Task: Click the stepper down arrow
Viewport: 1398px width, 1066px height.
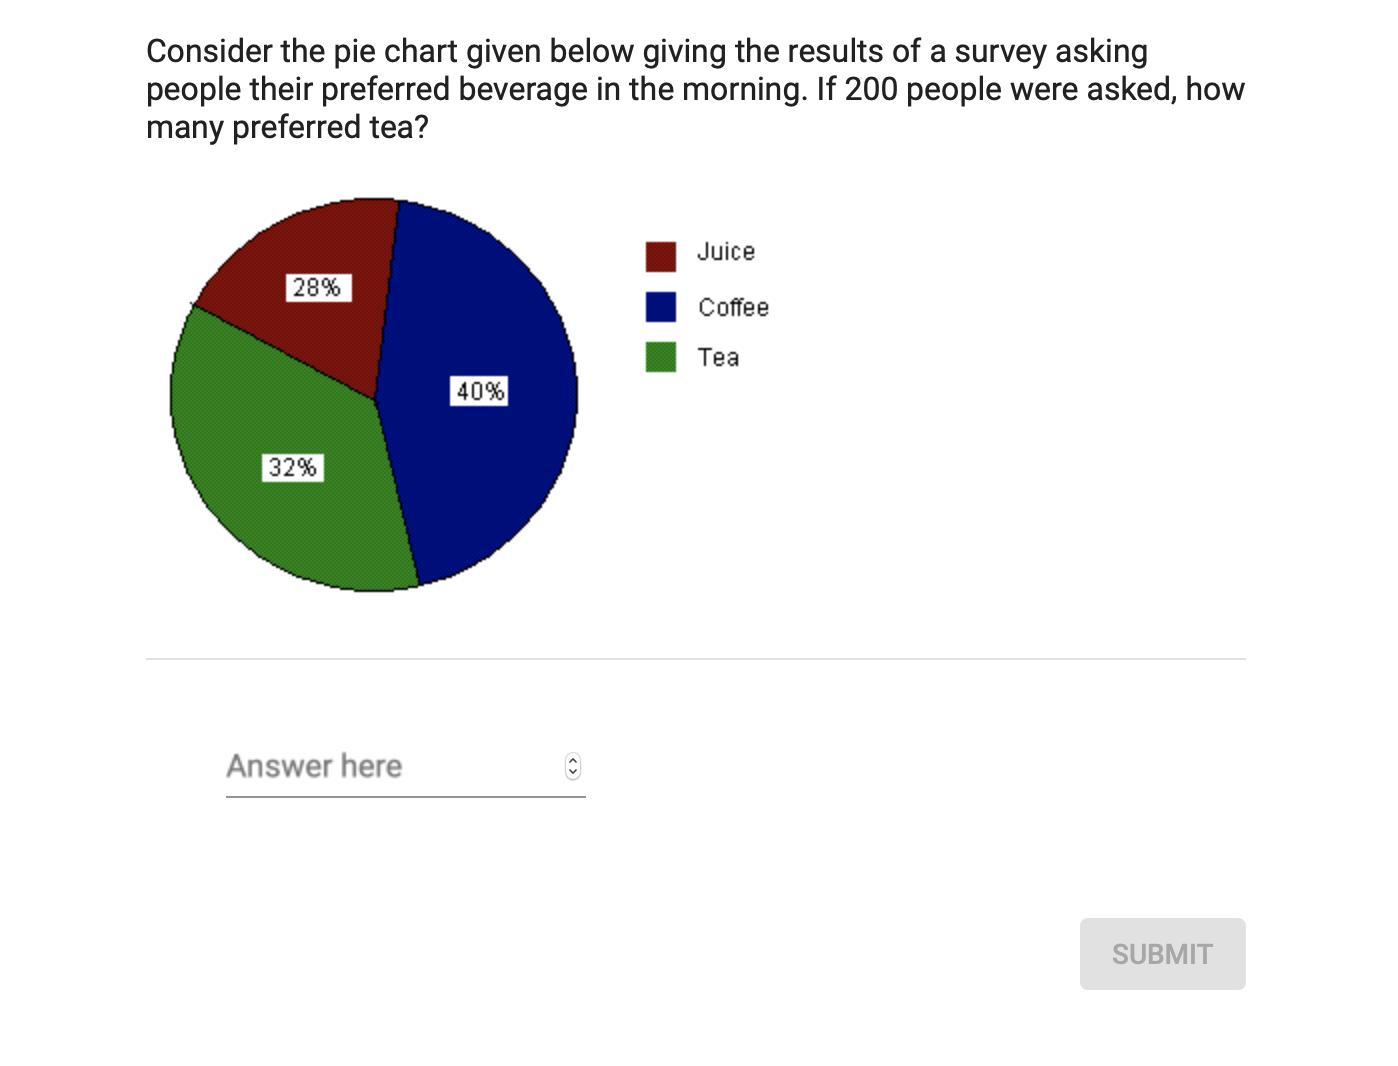Action: [x=573, y=772]
